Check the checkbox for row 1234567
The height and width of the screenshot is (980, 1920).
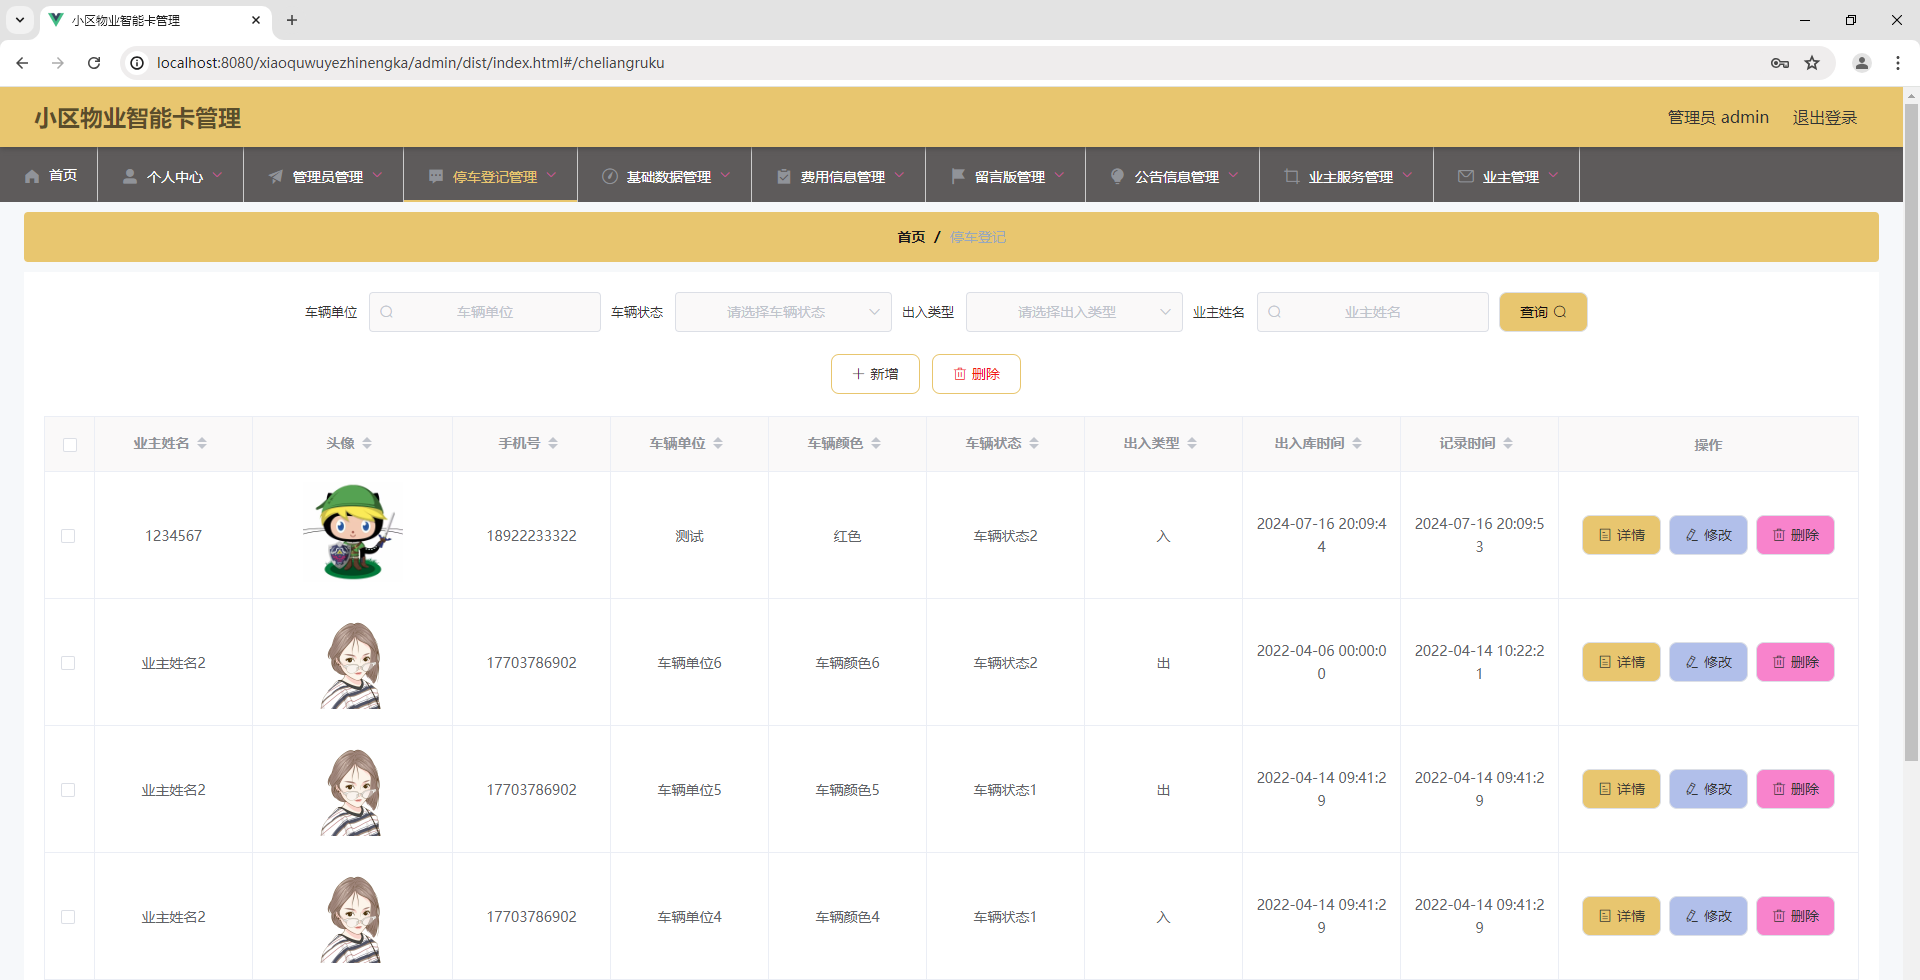[68, 535]
